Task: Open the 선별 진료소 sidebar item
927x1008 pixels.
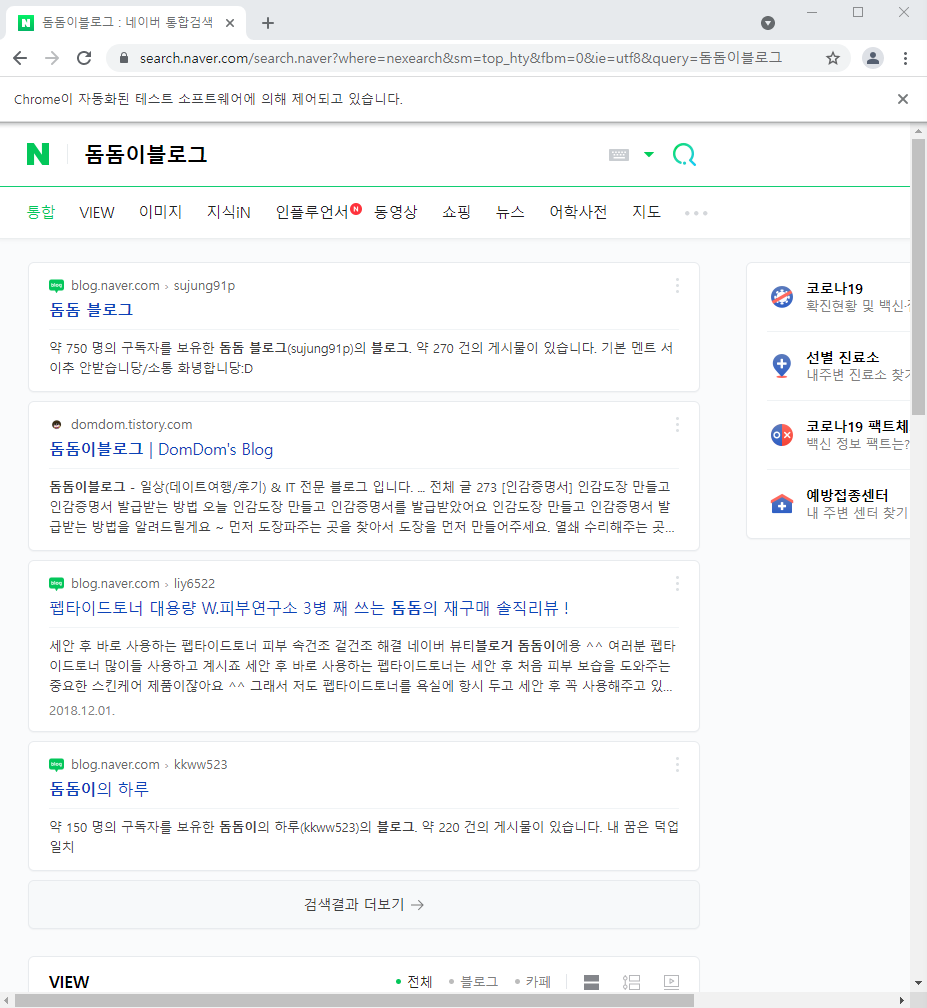Action: 839,365
